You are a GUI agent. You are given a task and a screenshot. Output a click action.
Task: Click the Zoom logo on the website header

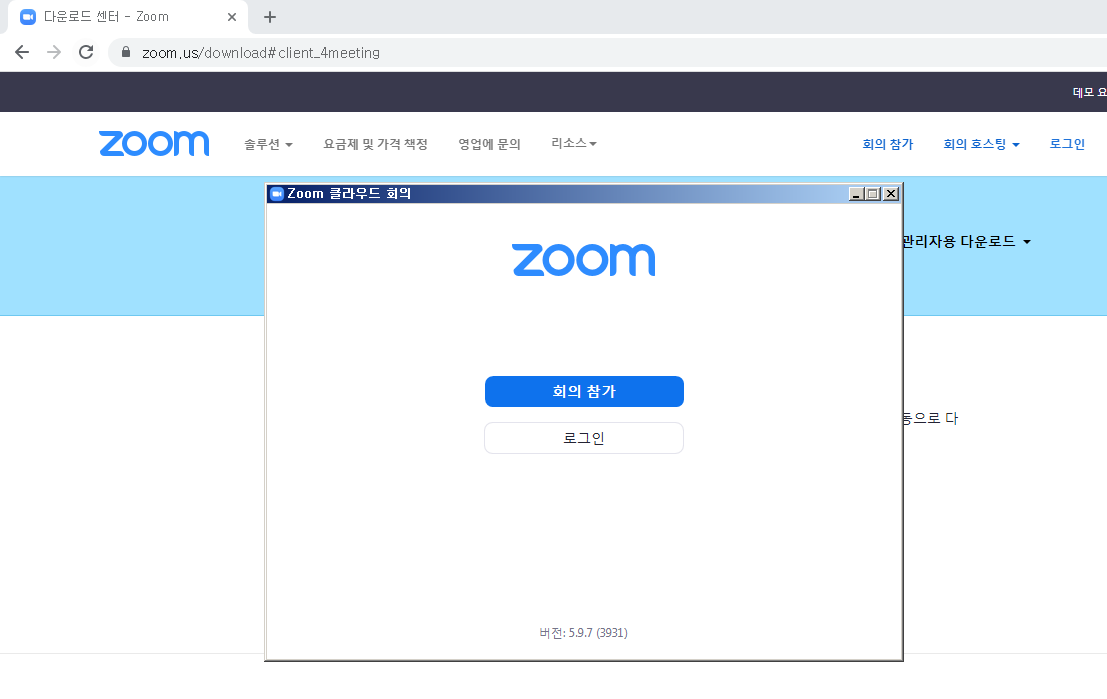coord(154,143)
